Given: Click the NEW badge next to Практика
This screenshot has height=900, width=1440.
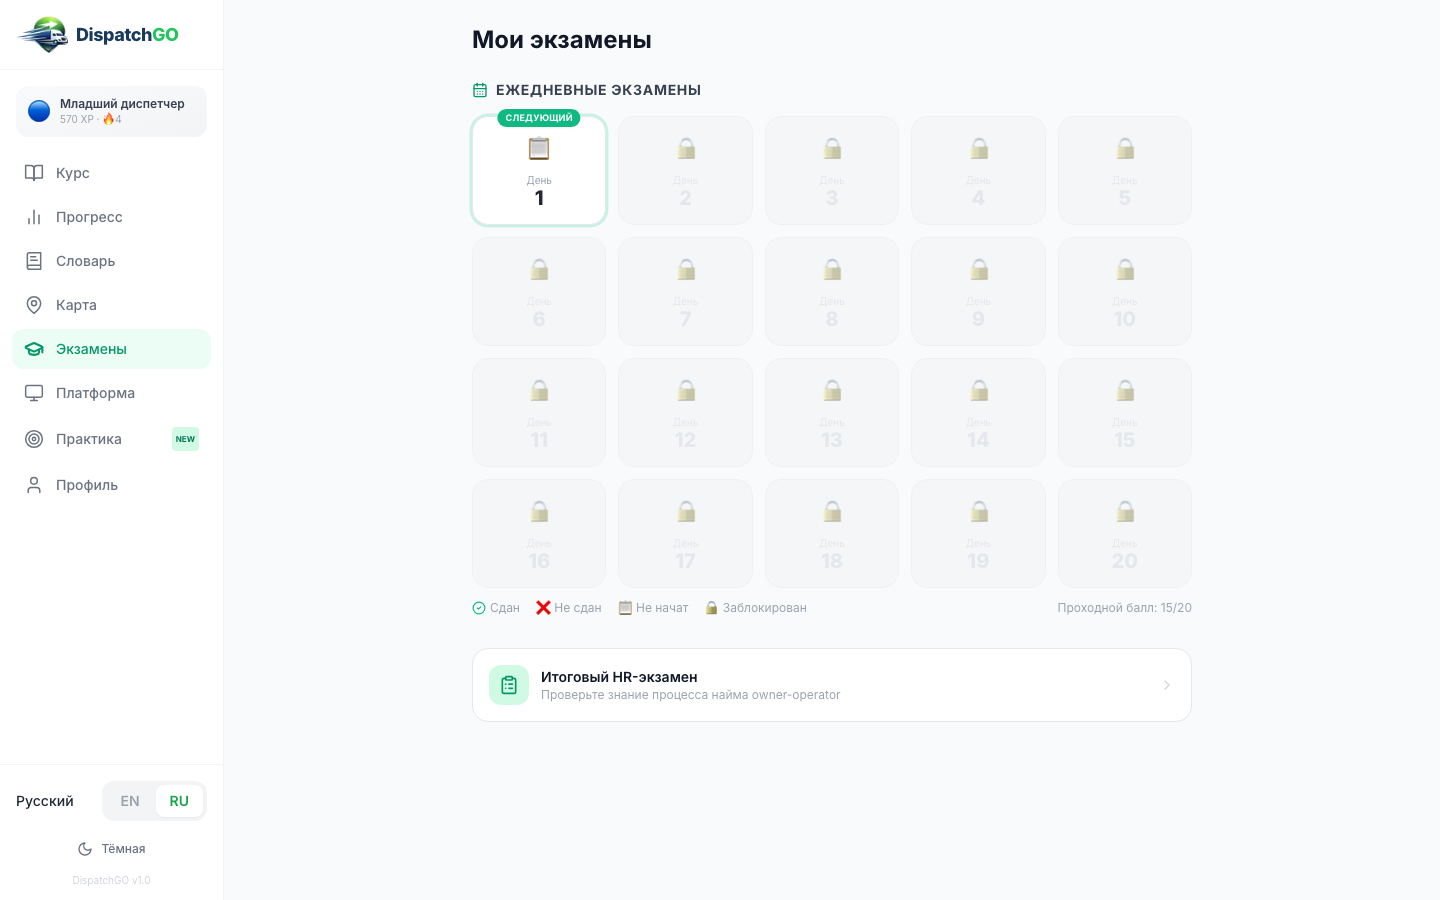Looking at the screenshot, I should tap(185, 439).
